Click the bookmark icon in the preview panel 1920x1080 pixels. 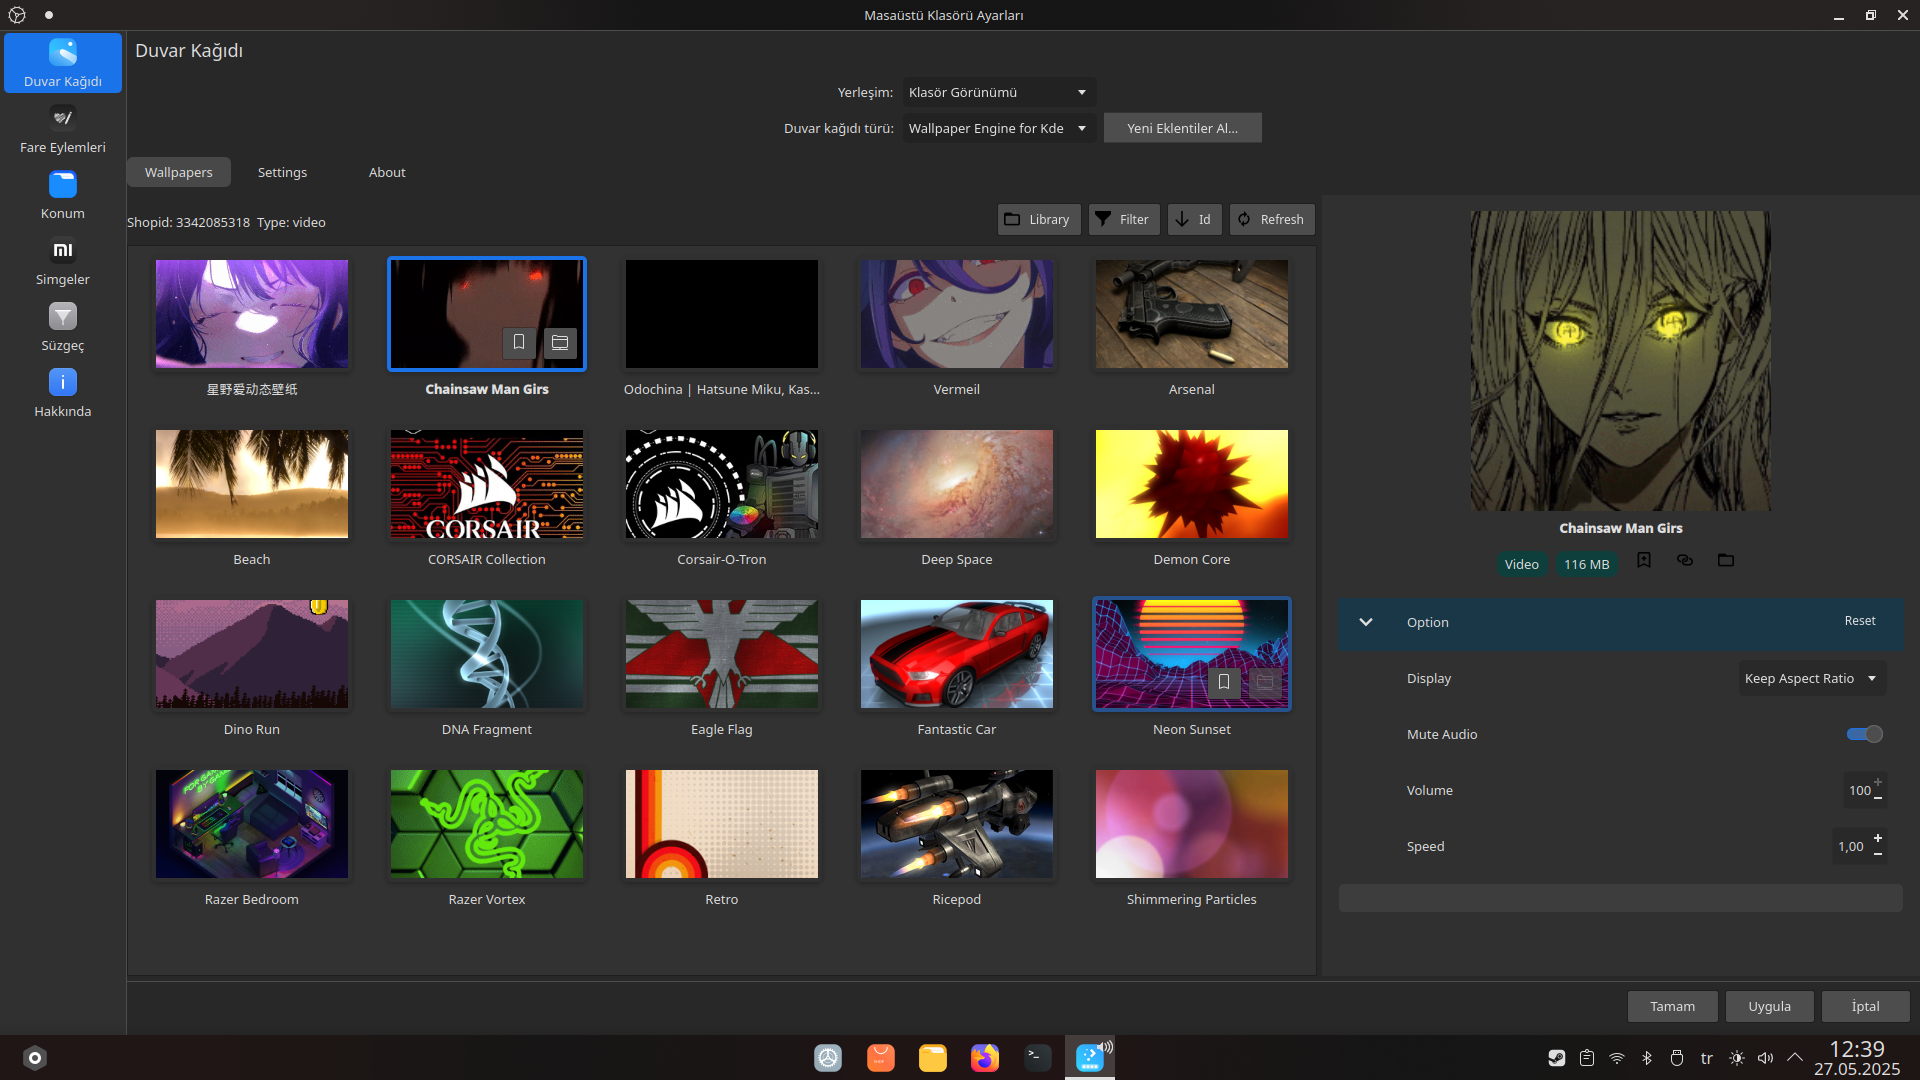[1644, 560]
